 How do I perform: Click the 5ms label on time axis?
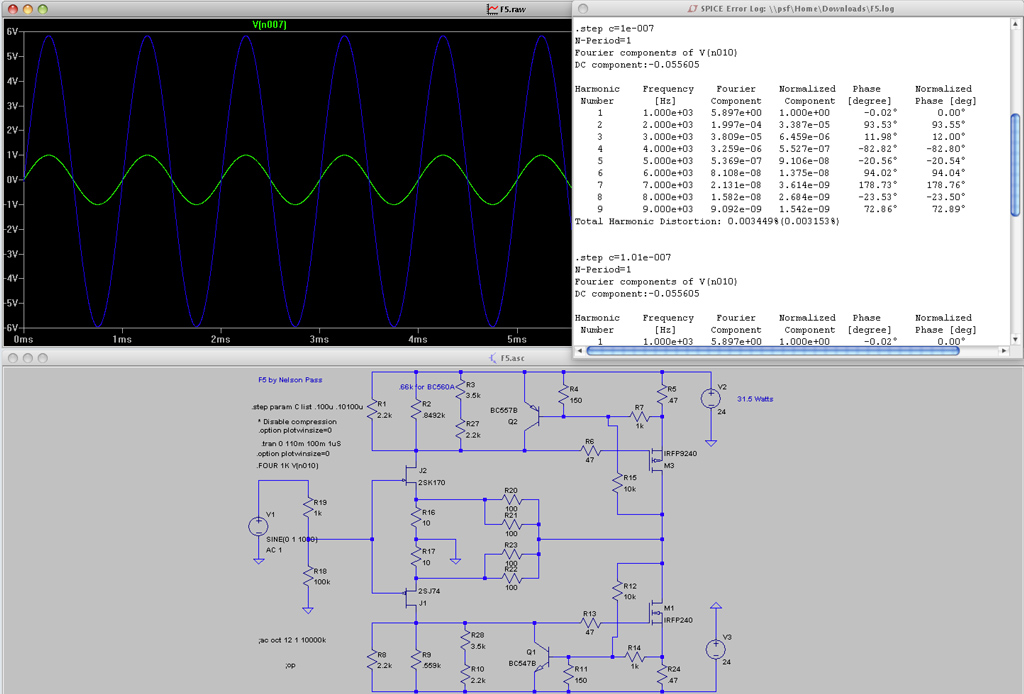(x=517, y=339)
